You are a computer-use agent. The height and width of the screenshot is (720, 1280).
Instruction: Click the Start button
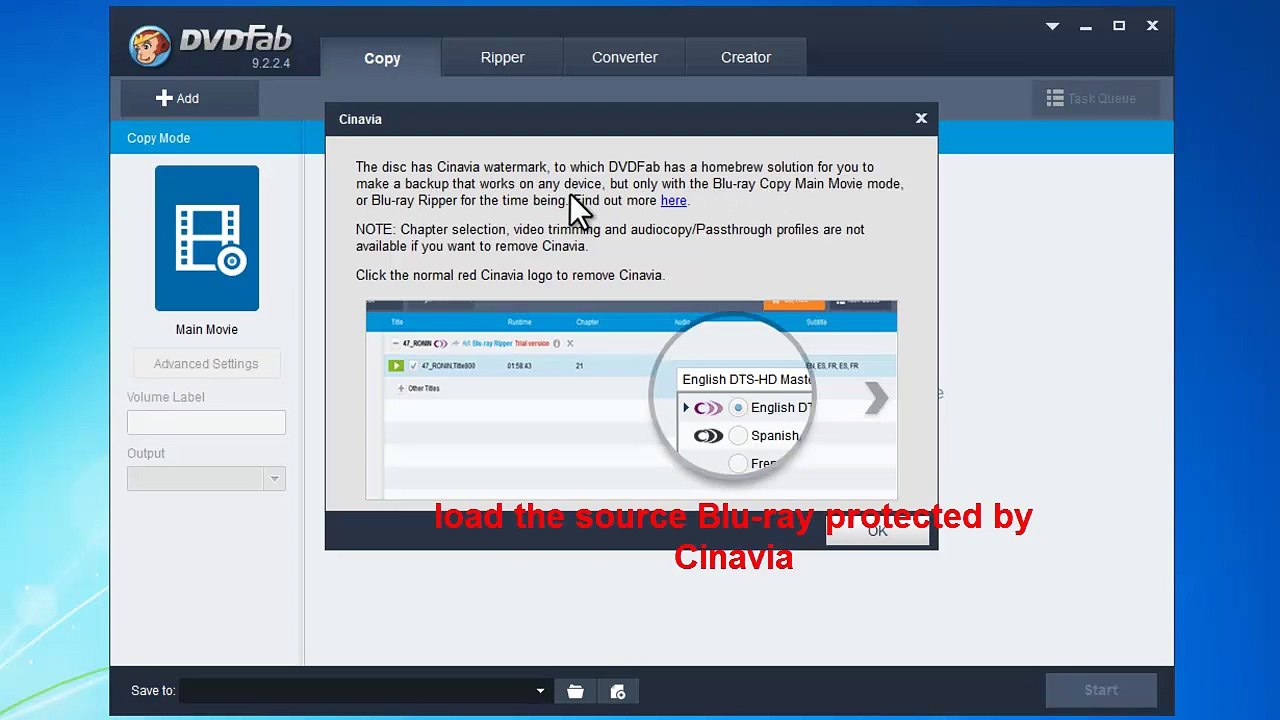coord(1101,690)
